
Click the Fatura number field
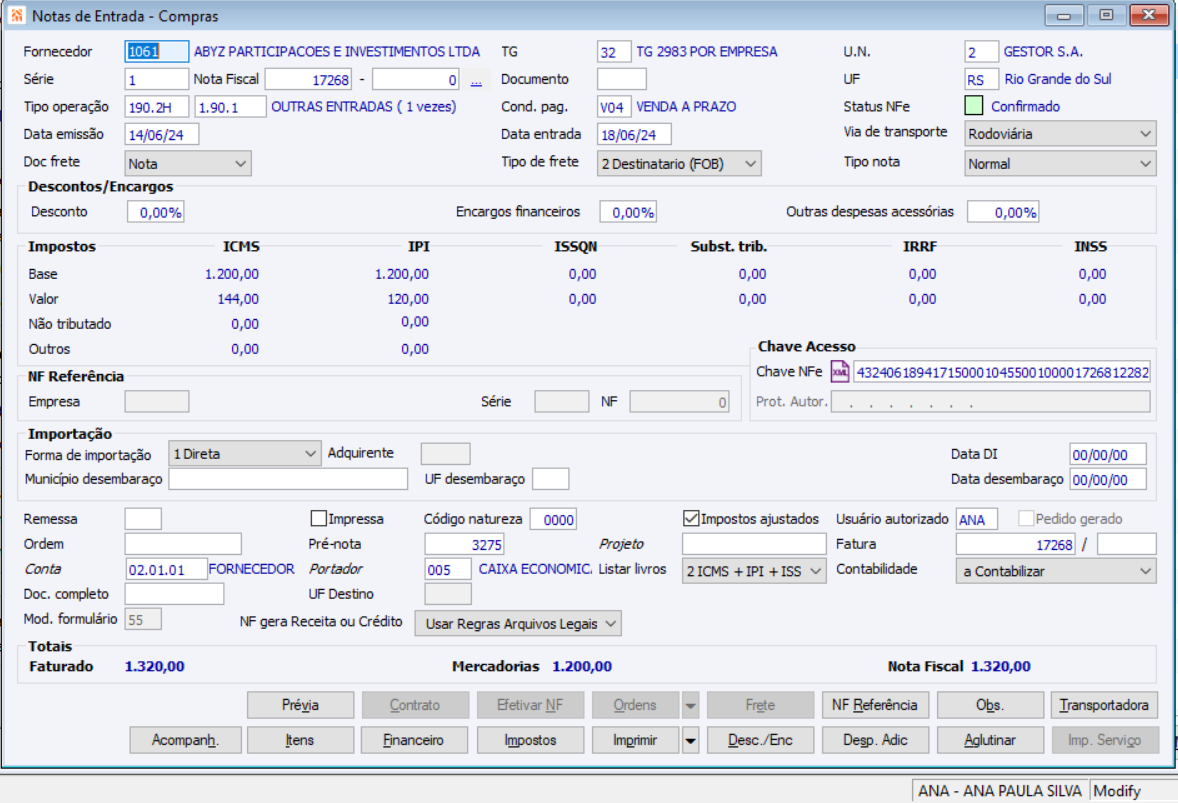point(1016,544)
